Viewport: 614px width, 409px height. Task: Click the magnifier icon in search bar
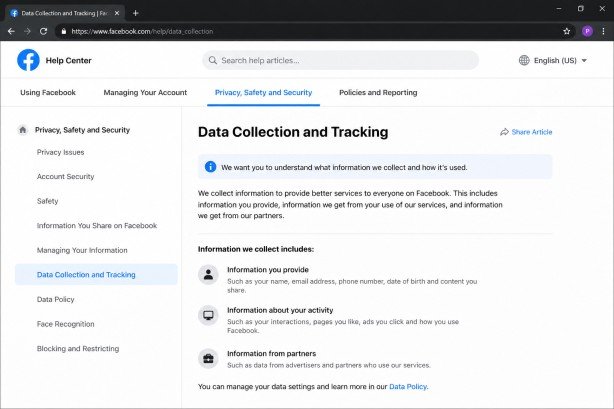(x=213, y=60)
